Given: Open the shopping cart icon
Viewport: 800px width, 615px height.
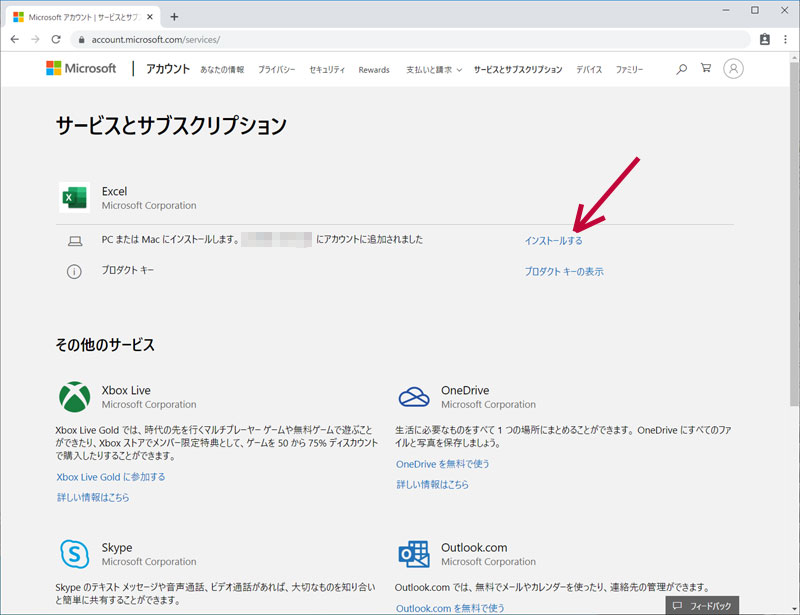Looking at the screenshot, I should [x=706, y=68].
